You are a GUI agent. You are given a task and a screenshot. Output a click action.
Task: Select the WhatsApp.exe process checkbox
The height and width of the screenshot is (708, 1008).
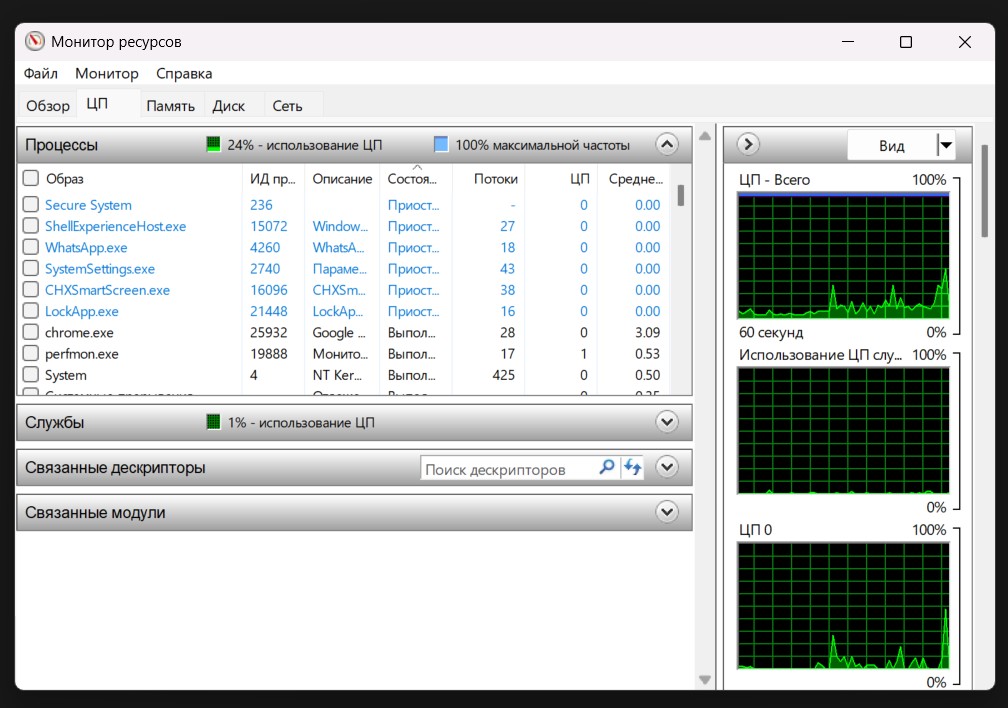click(x=31, y=247)
